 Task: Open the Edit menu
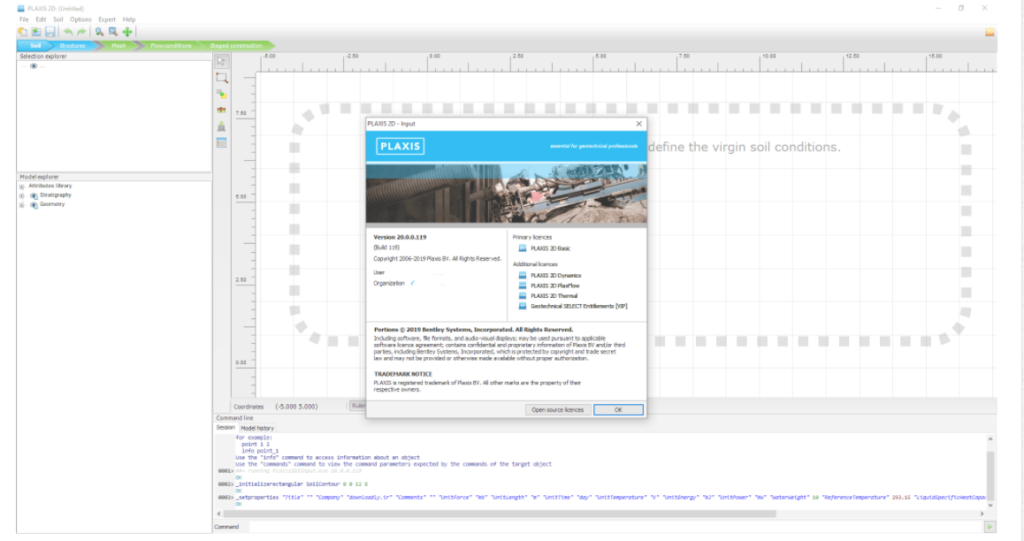pyautogui.click(x=40, y=20)
